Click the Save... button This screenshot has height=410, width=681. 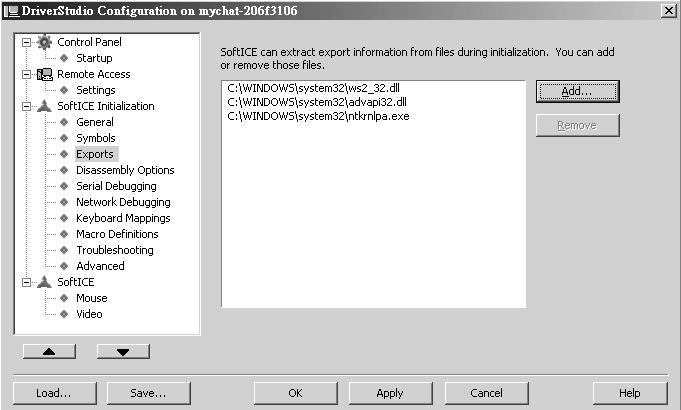pos(149,393)
